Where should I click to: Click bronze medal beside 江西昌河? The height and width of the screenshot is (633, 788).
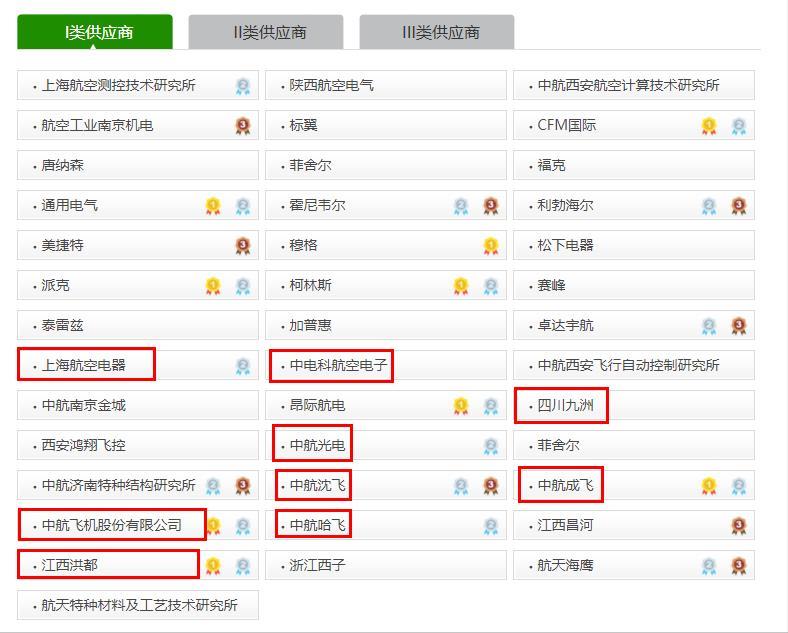click(x=739, y=526)
